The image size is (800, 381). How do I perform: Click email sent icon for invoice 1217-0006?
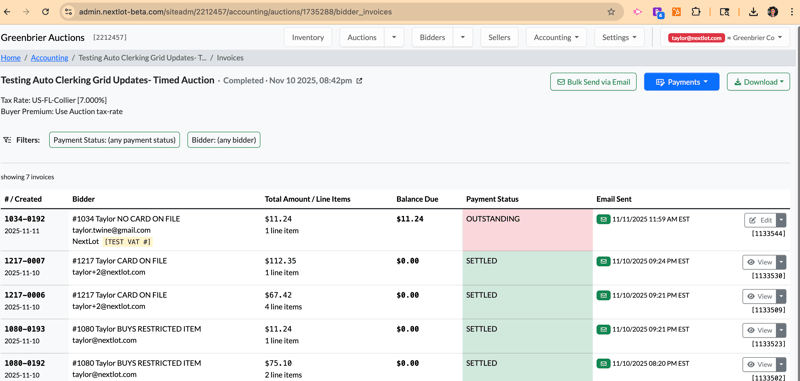pos(604,295)
